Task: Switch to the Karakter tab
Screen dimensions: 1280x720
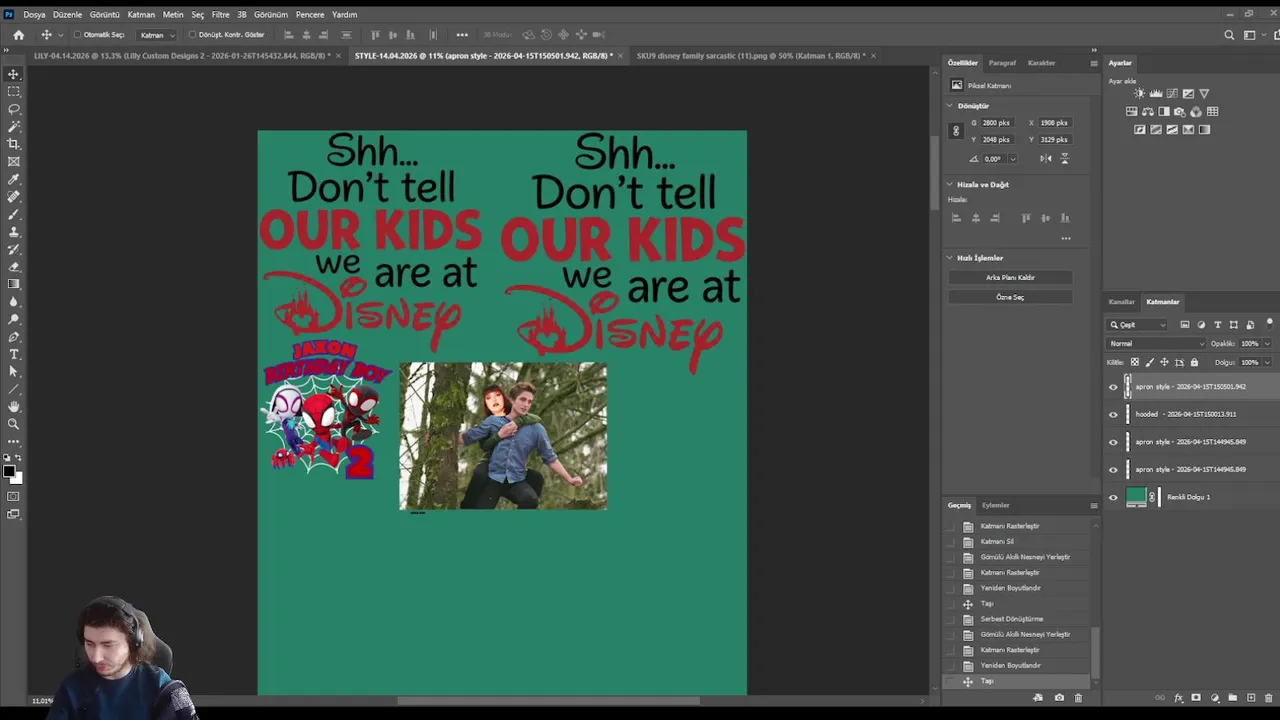Action: tap(1041, 63)
